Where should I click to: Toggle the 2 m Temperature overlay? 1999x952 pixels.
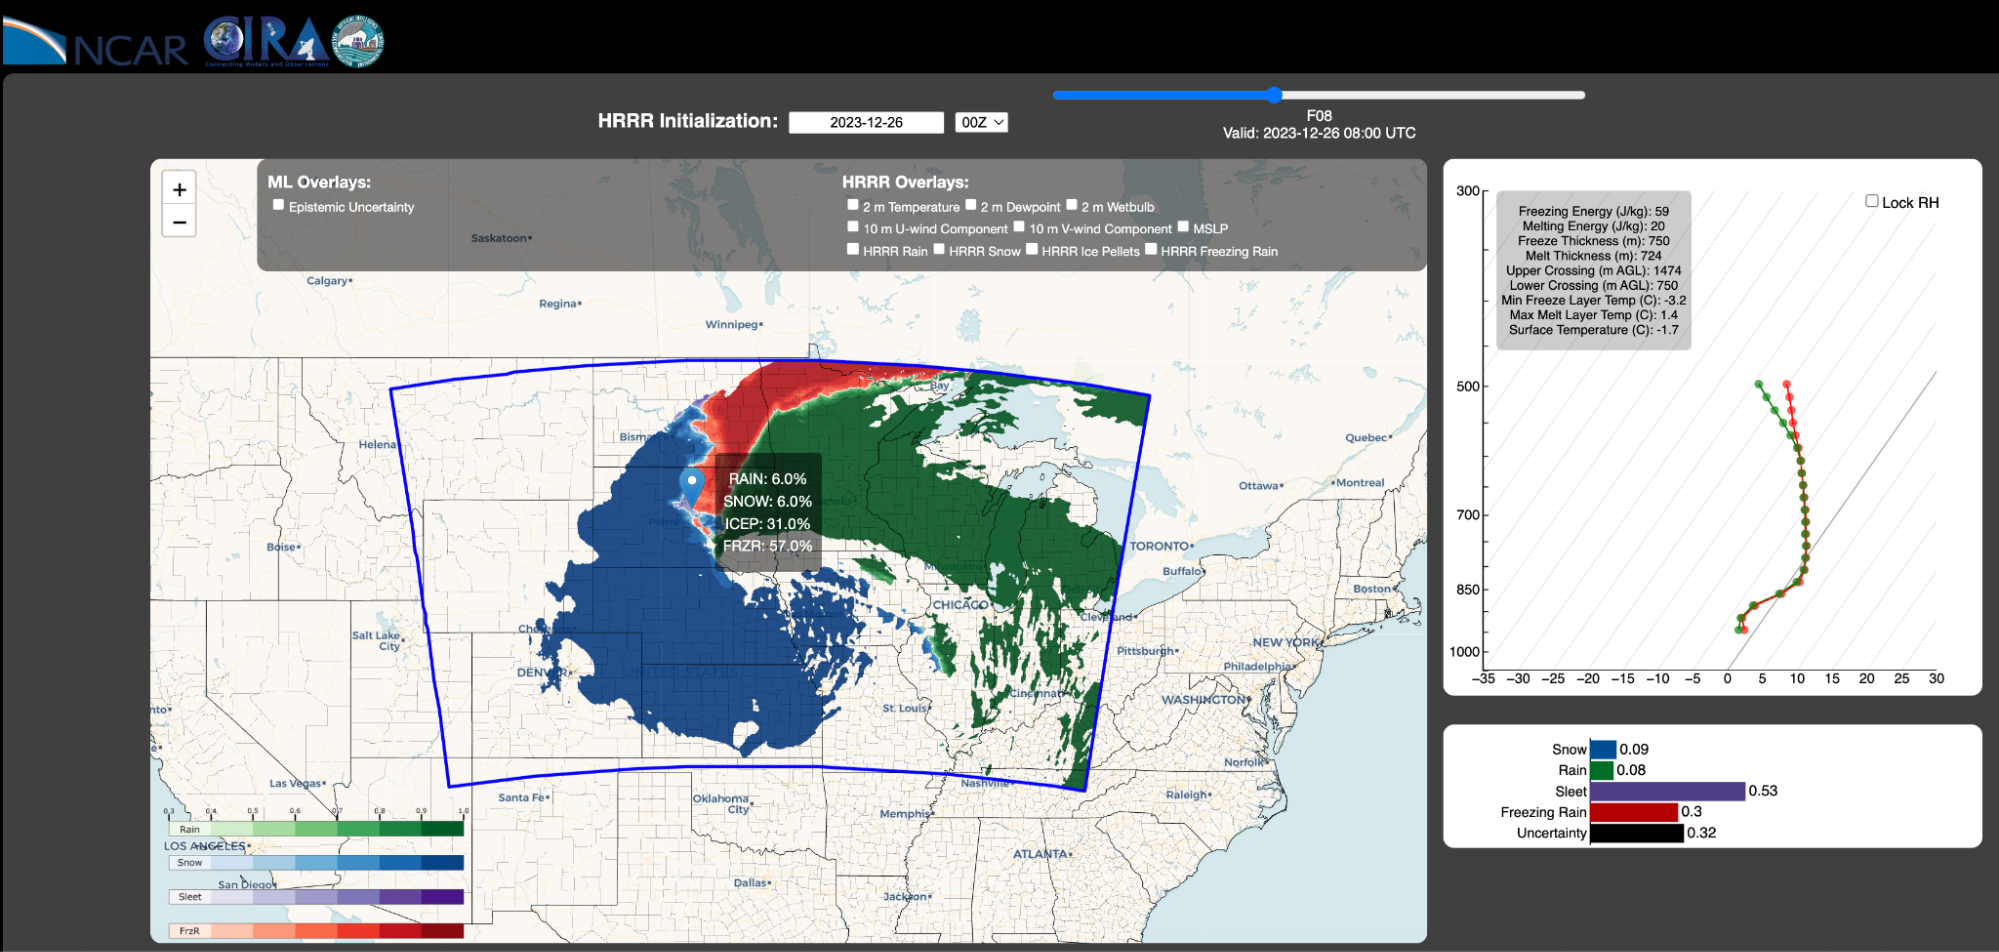pos(853,205)
